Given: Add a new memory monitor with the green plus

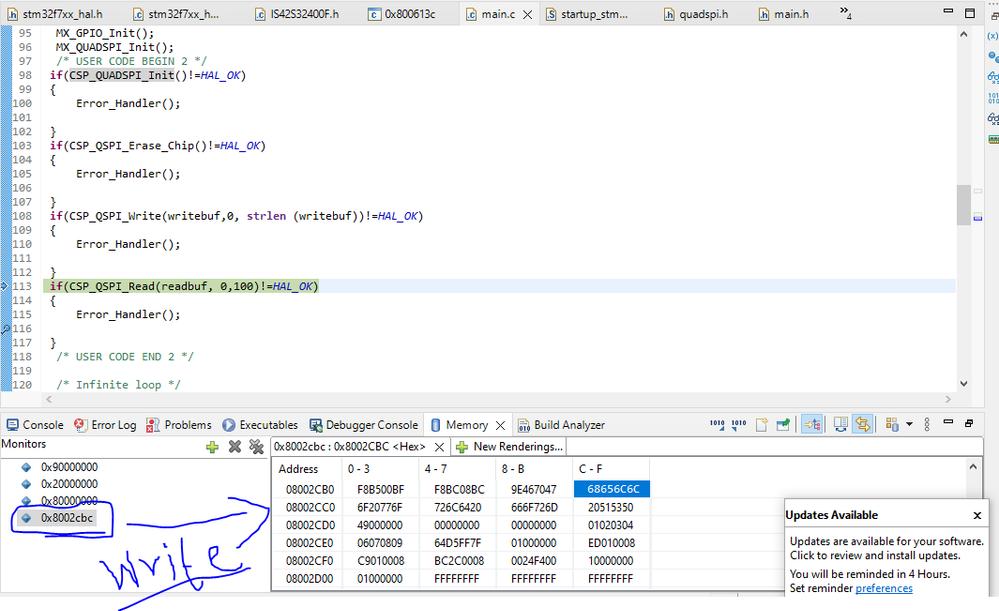Looking at the screenshot, I should (x=212, y=447).
